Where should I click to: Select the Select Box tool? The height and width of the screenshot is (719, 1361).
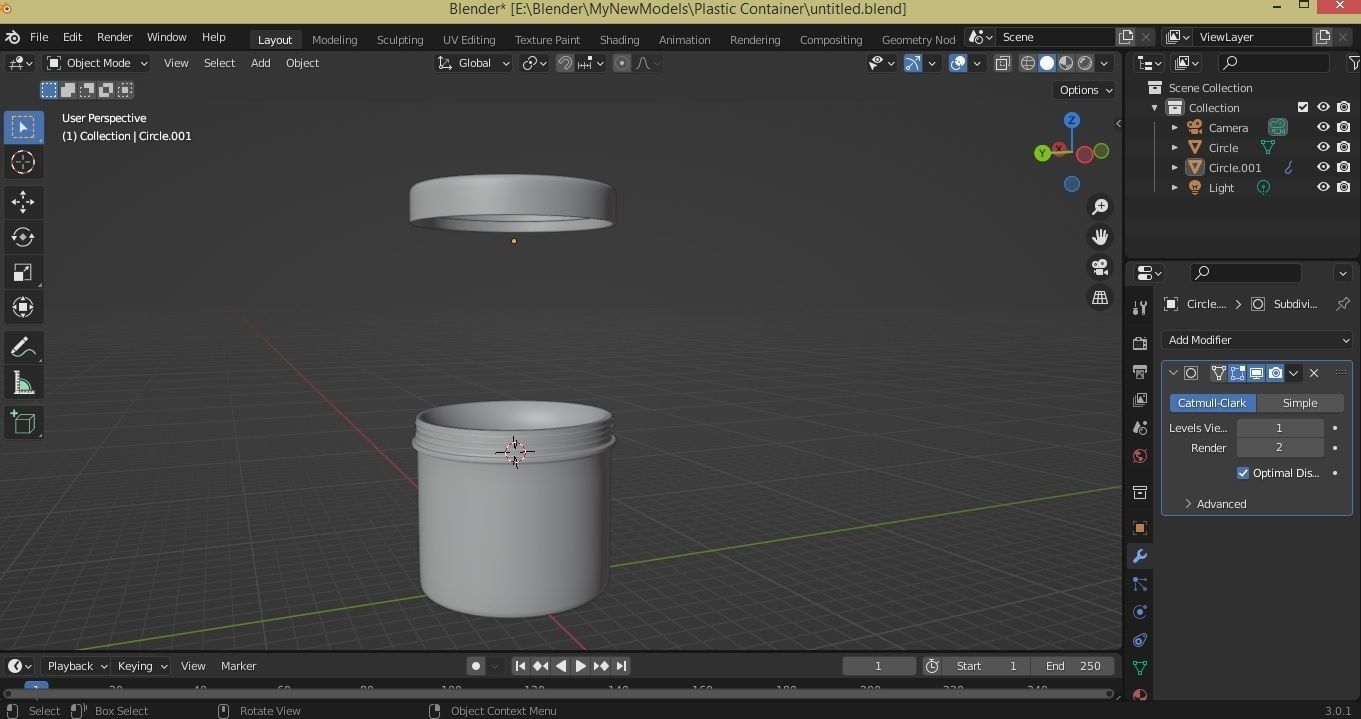pyautogui.click(x=23, y=127)
